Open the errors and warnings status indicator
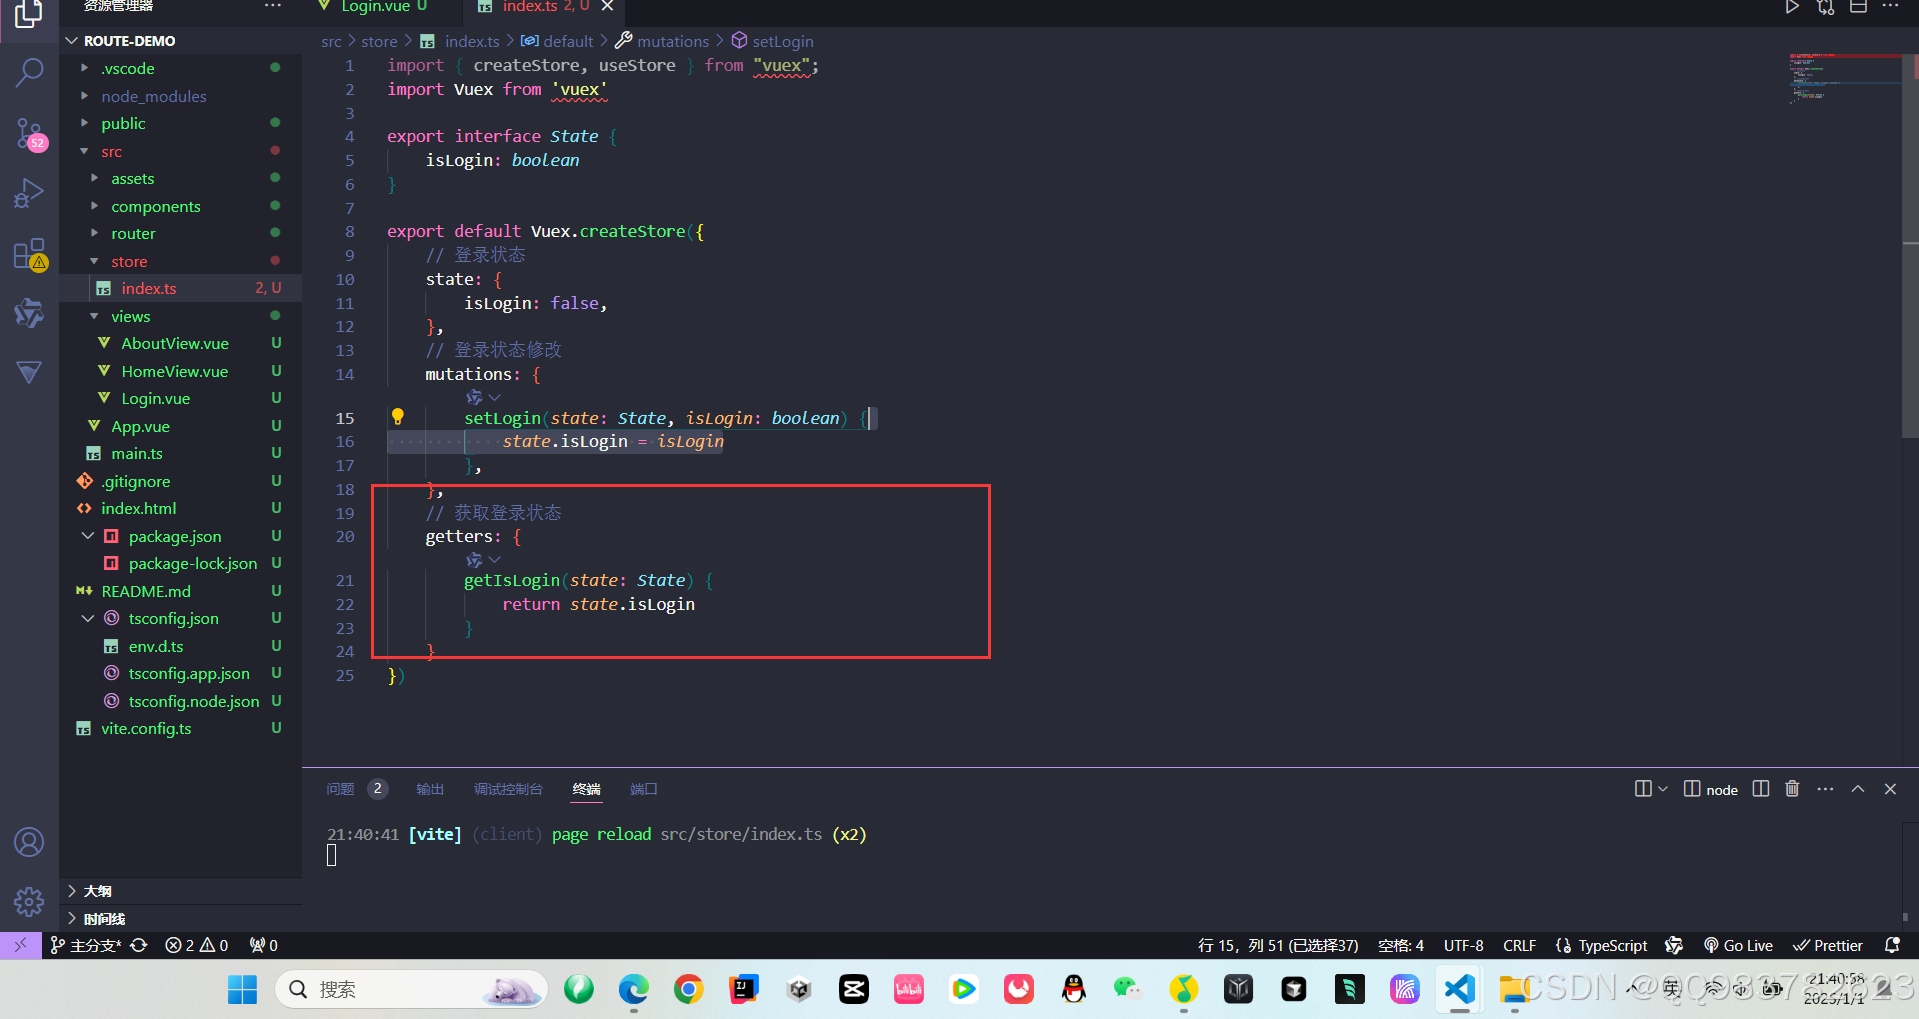Screen dimensions: 1919x1019 [x=197, y=945]
